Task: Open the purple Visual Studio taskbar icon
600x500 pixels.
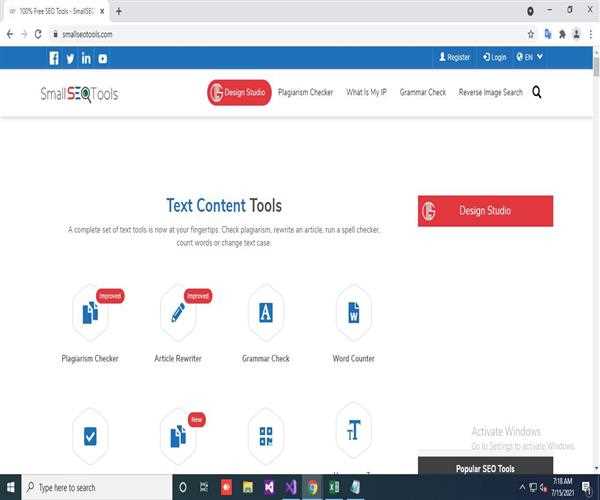Action: click(x=291, y=487)
